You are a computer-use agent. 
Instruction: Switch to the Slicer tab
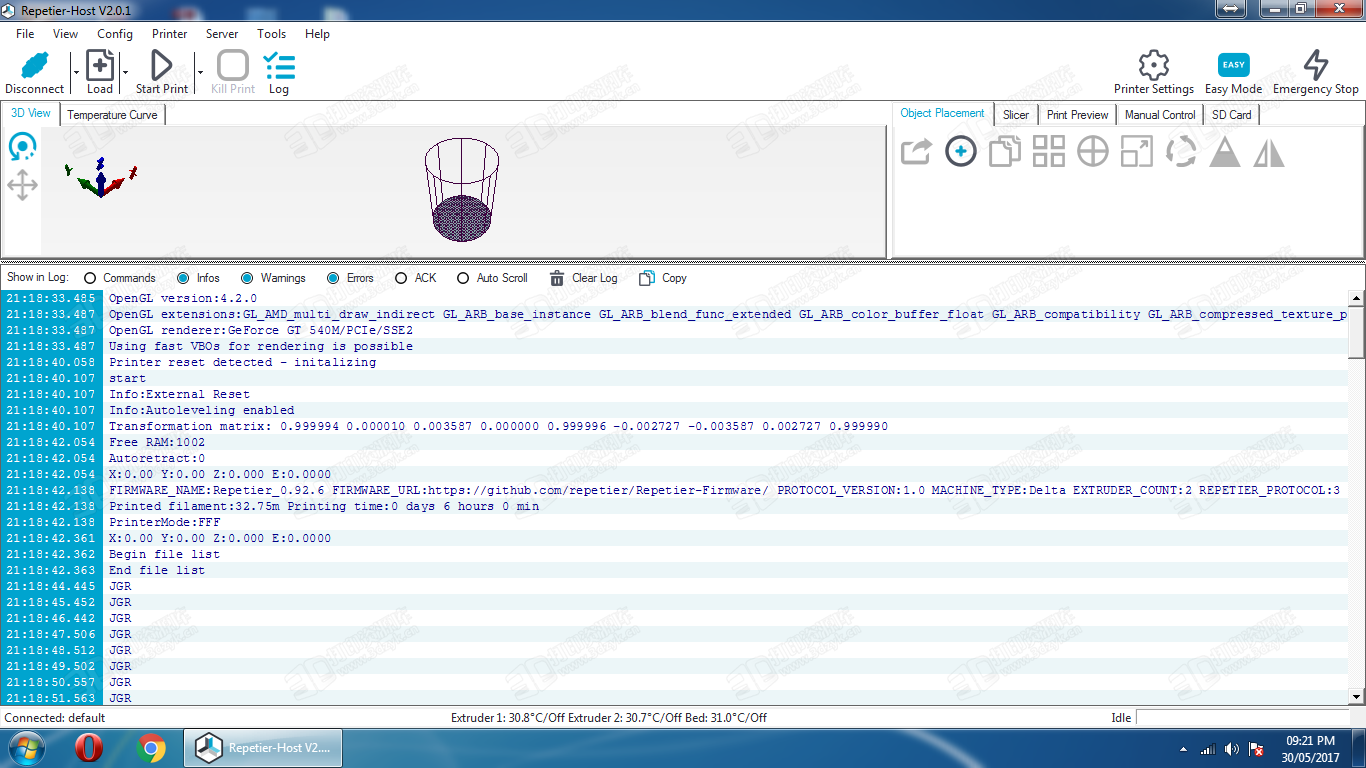(x=1016, y=115)
